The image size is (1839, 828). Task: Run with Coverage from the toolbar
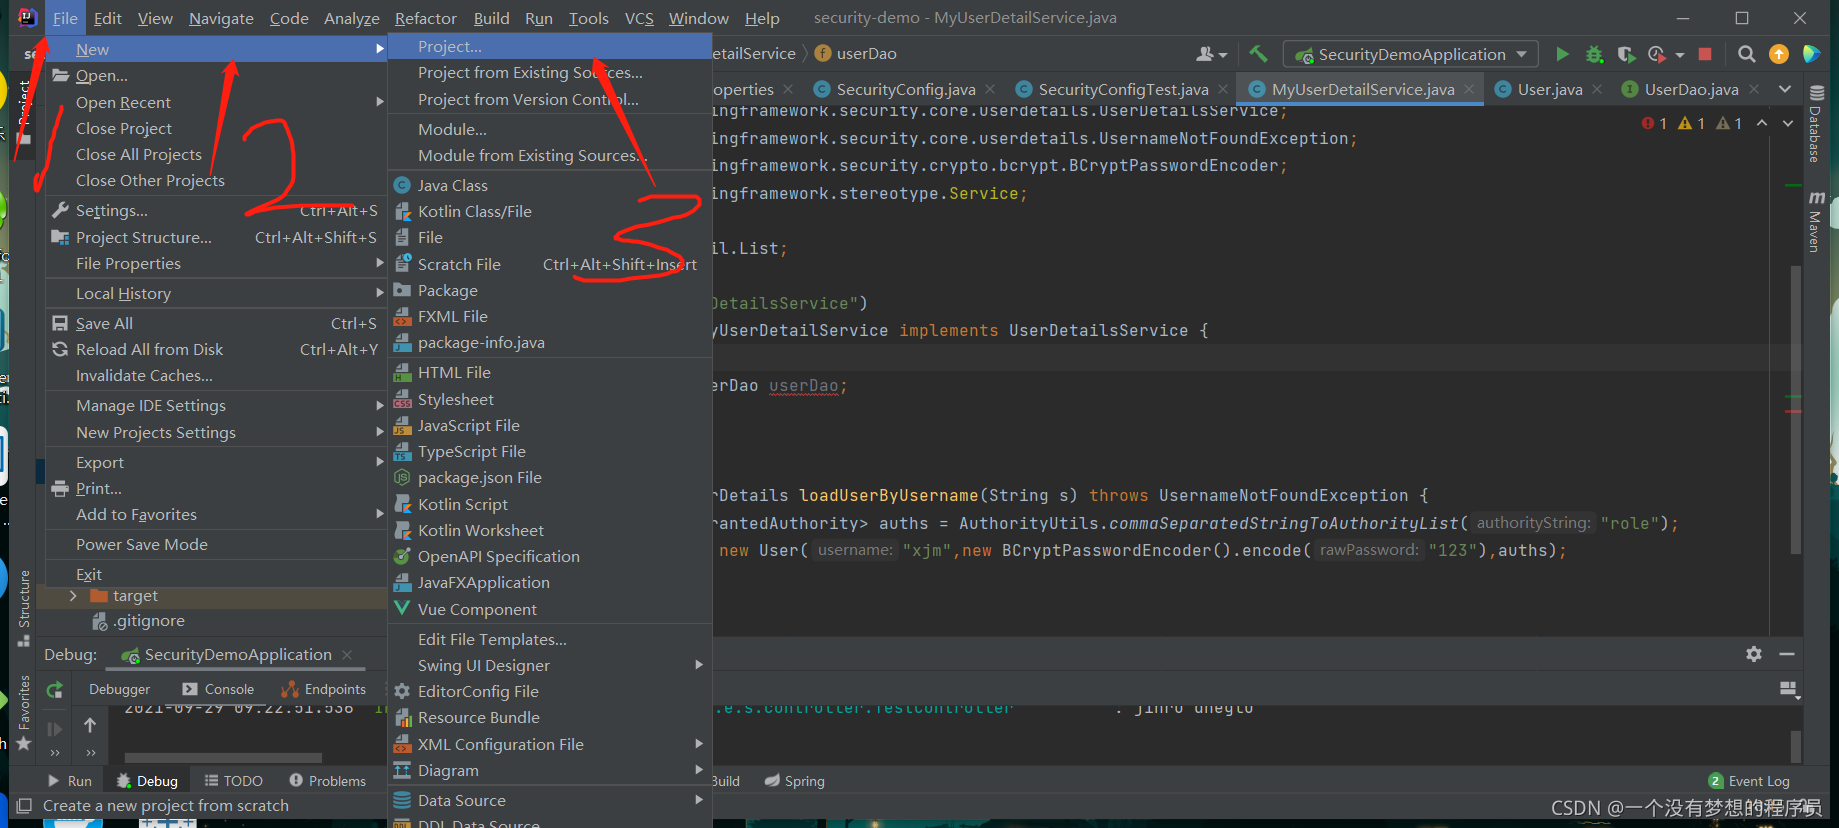click(x=1626, y=54)
